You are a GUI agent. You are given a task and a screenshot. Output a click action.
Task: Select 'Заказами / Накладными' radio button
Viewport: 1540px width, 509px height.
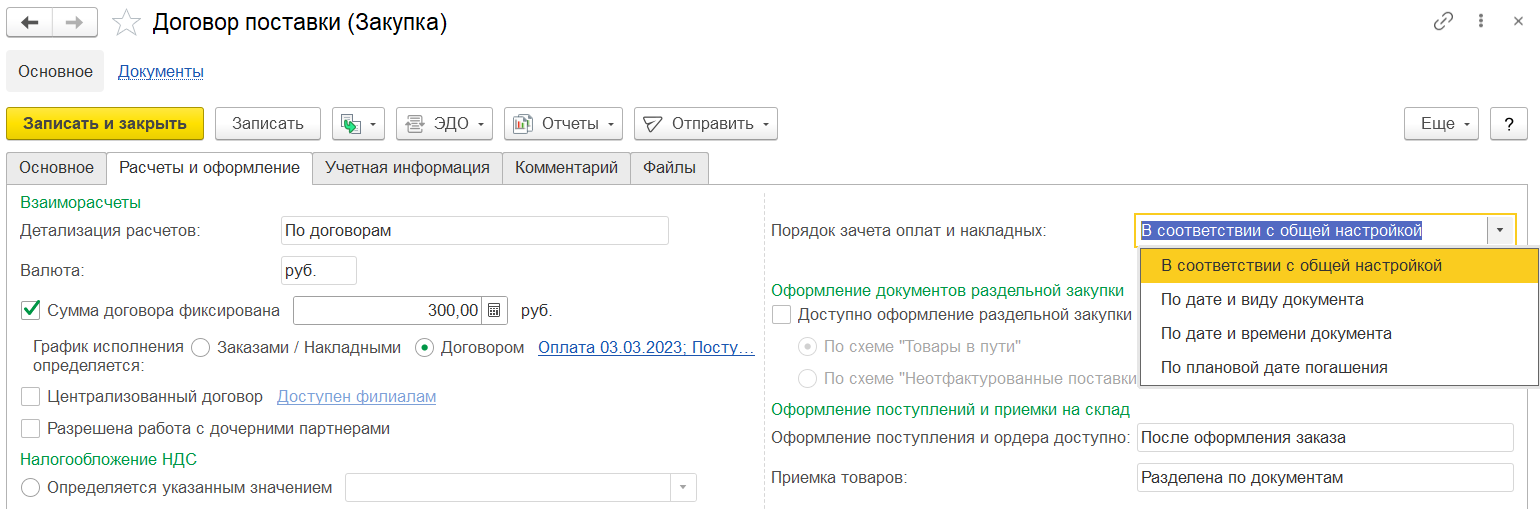(x=200, y=348)
